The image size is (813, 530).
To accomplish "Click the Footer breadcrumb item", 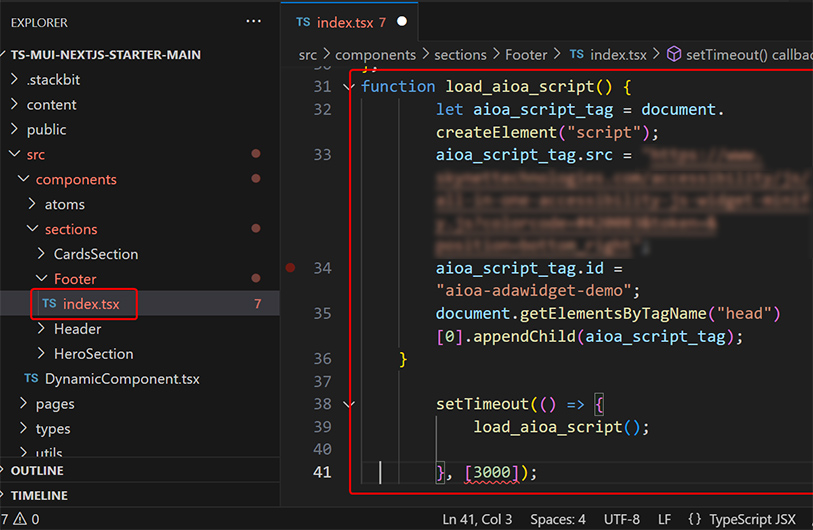I will coord(527,55).
